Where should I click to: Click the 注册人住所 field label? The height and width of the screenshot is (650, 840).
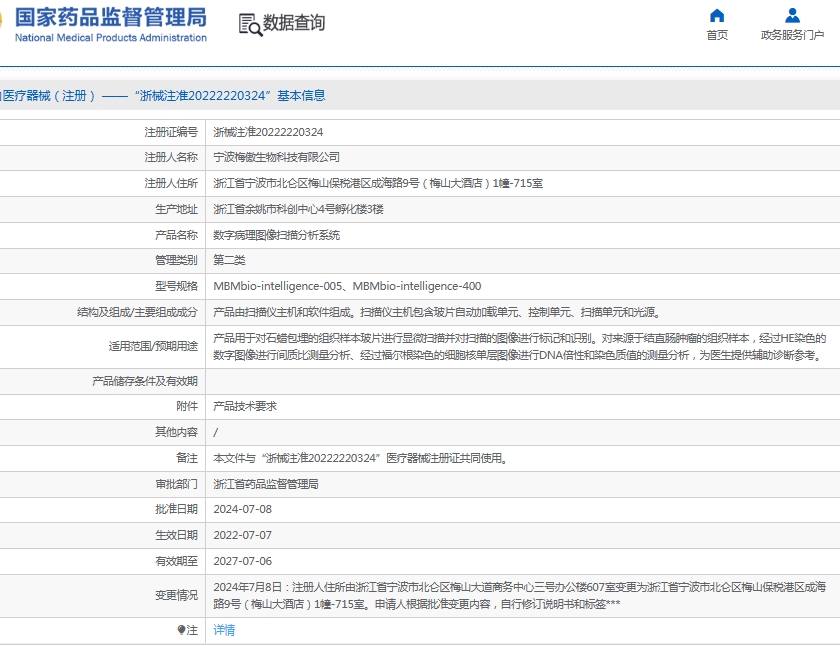[x=171, y=183]
